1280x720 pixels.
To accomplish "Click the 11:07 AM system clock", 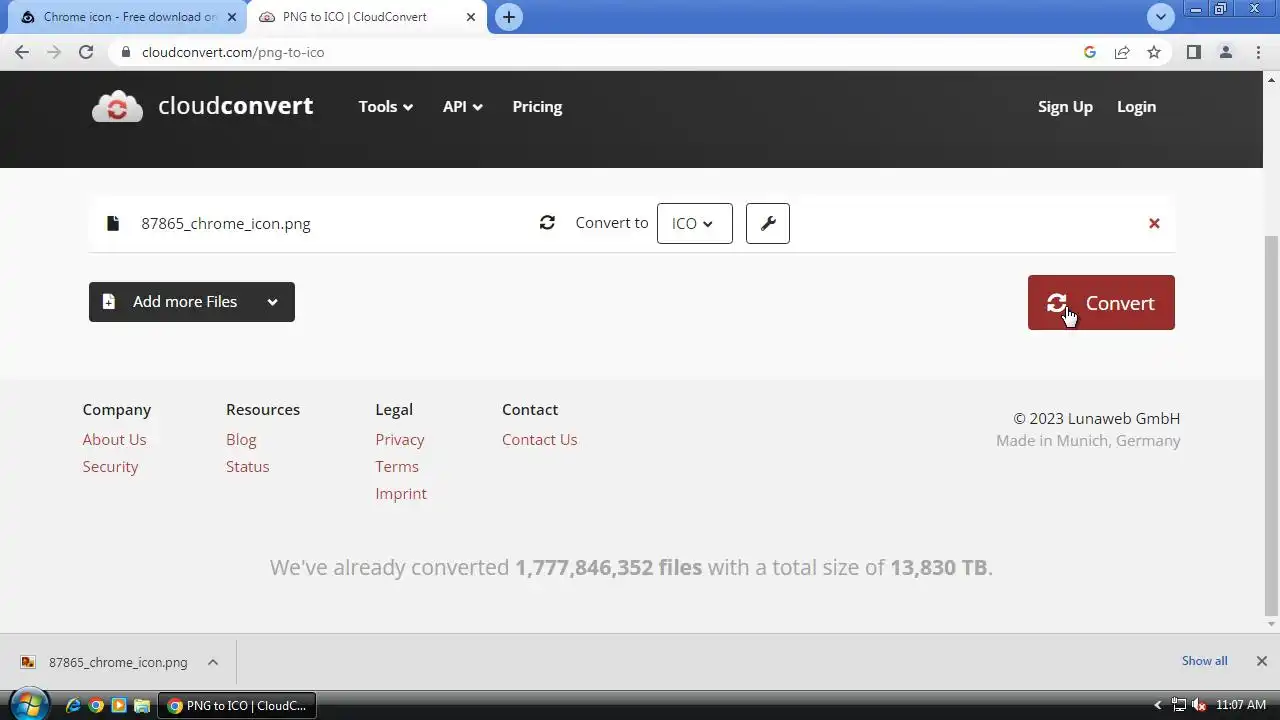I will 1241,705.
